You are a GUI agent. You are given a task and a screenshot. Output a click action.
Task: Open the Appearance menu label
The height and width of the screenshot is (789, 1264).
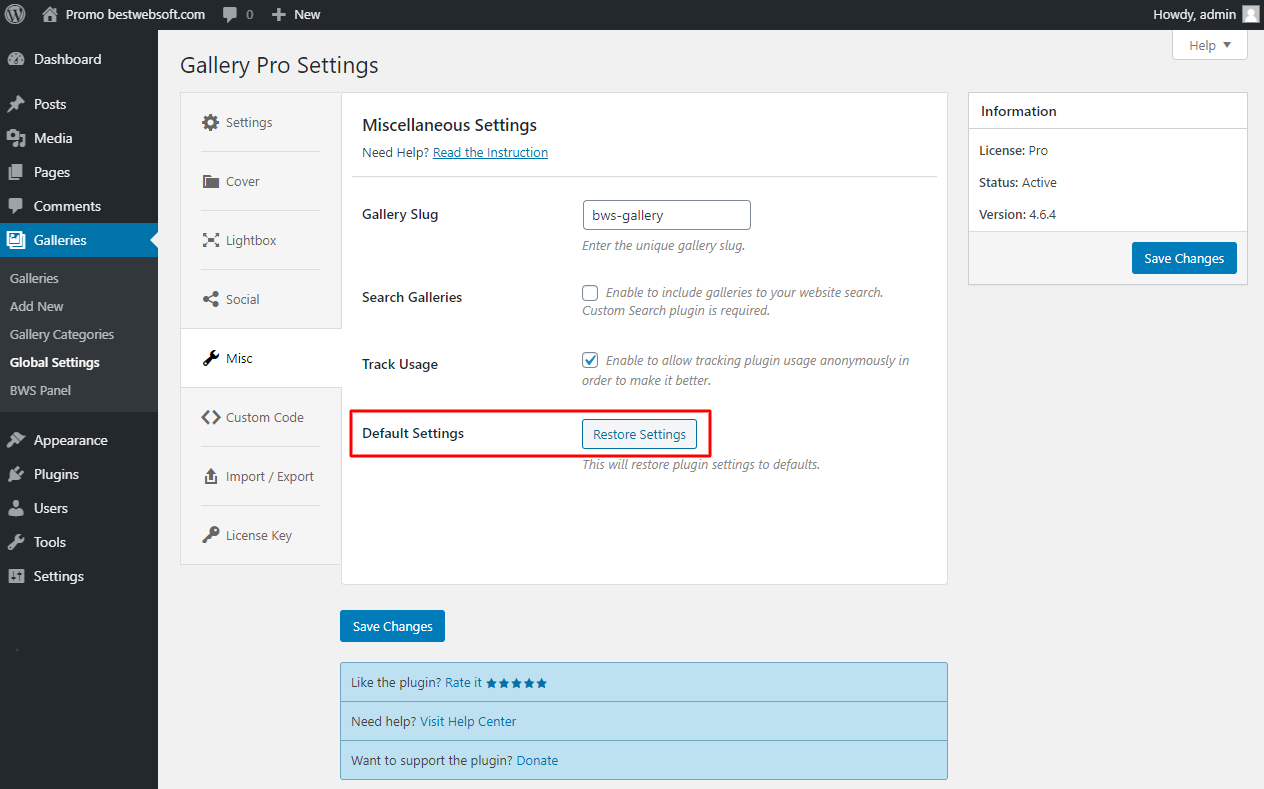(70, 440)
